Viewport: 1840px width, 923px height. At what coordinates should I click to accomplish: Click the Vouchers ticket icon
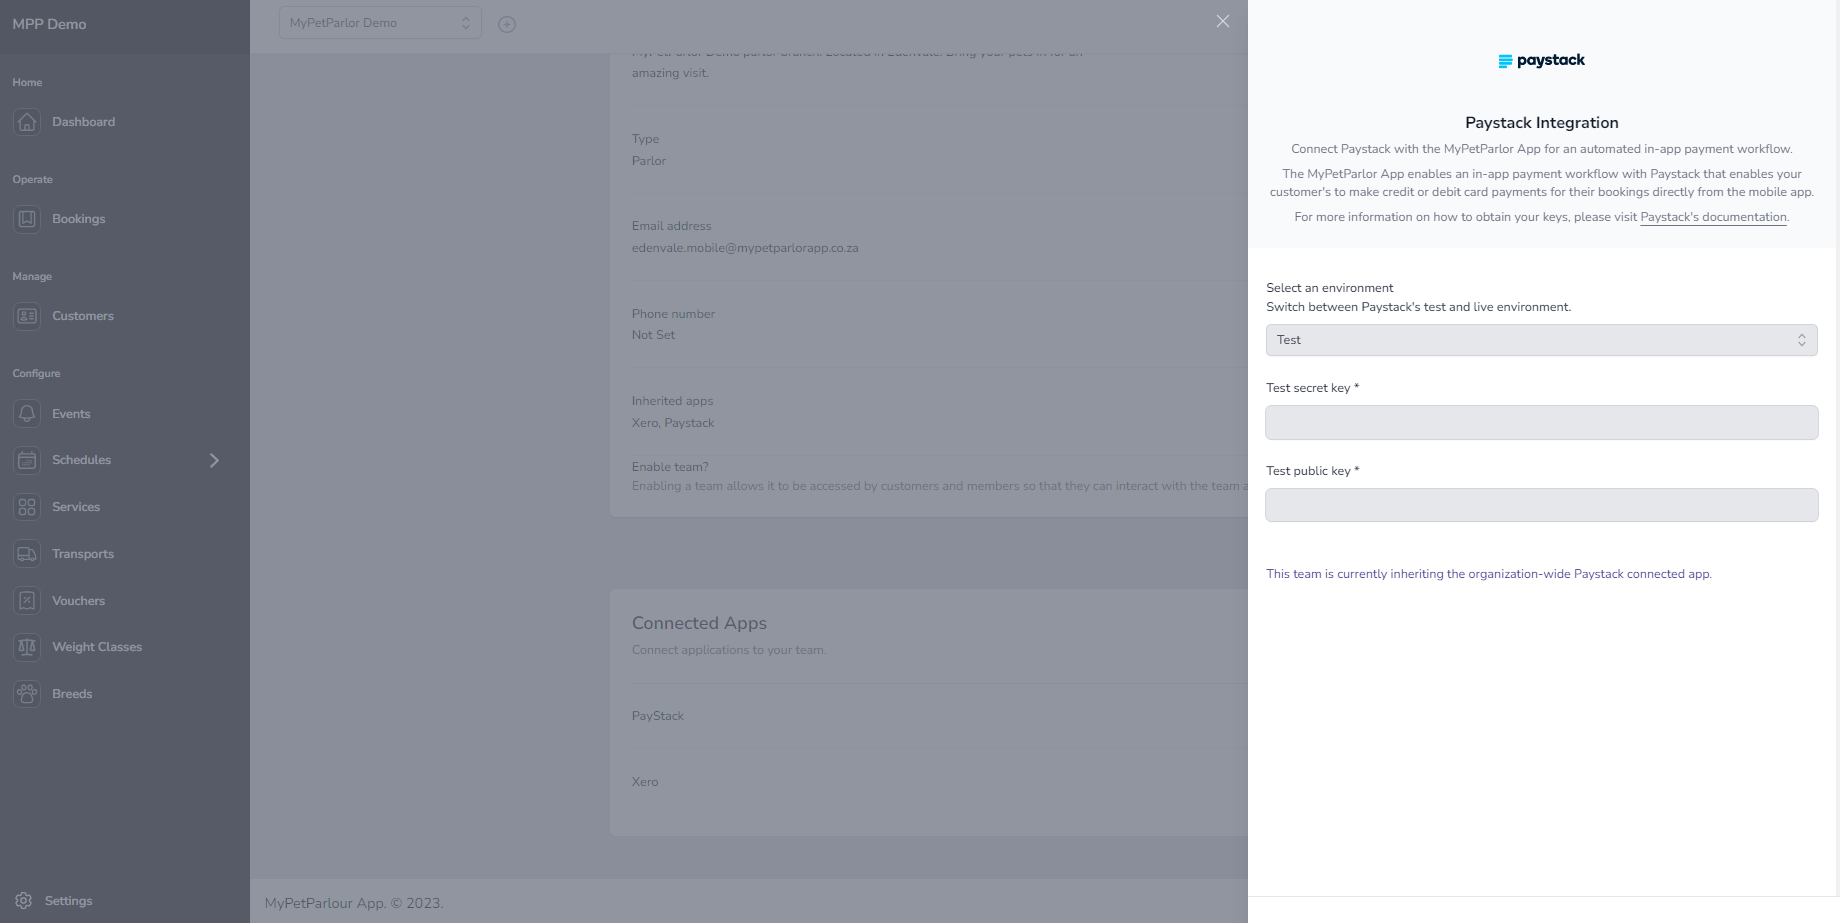(x=27, y=600)
